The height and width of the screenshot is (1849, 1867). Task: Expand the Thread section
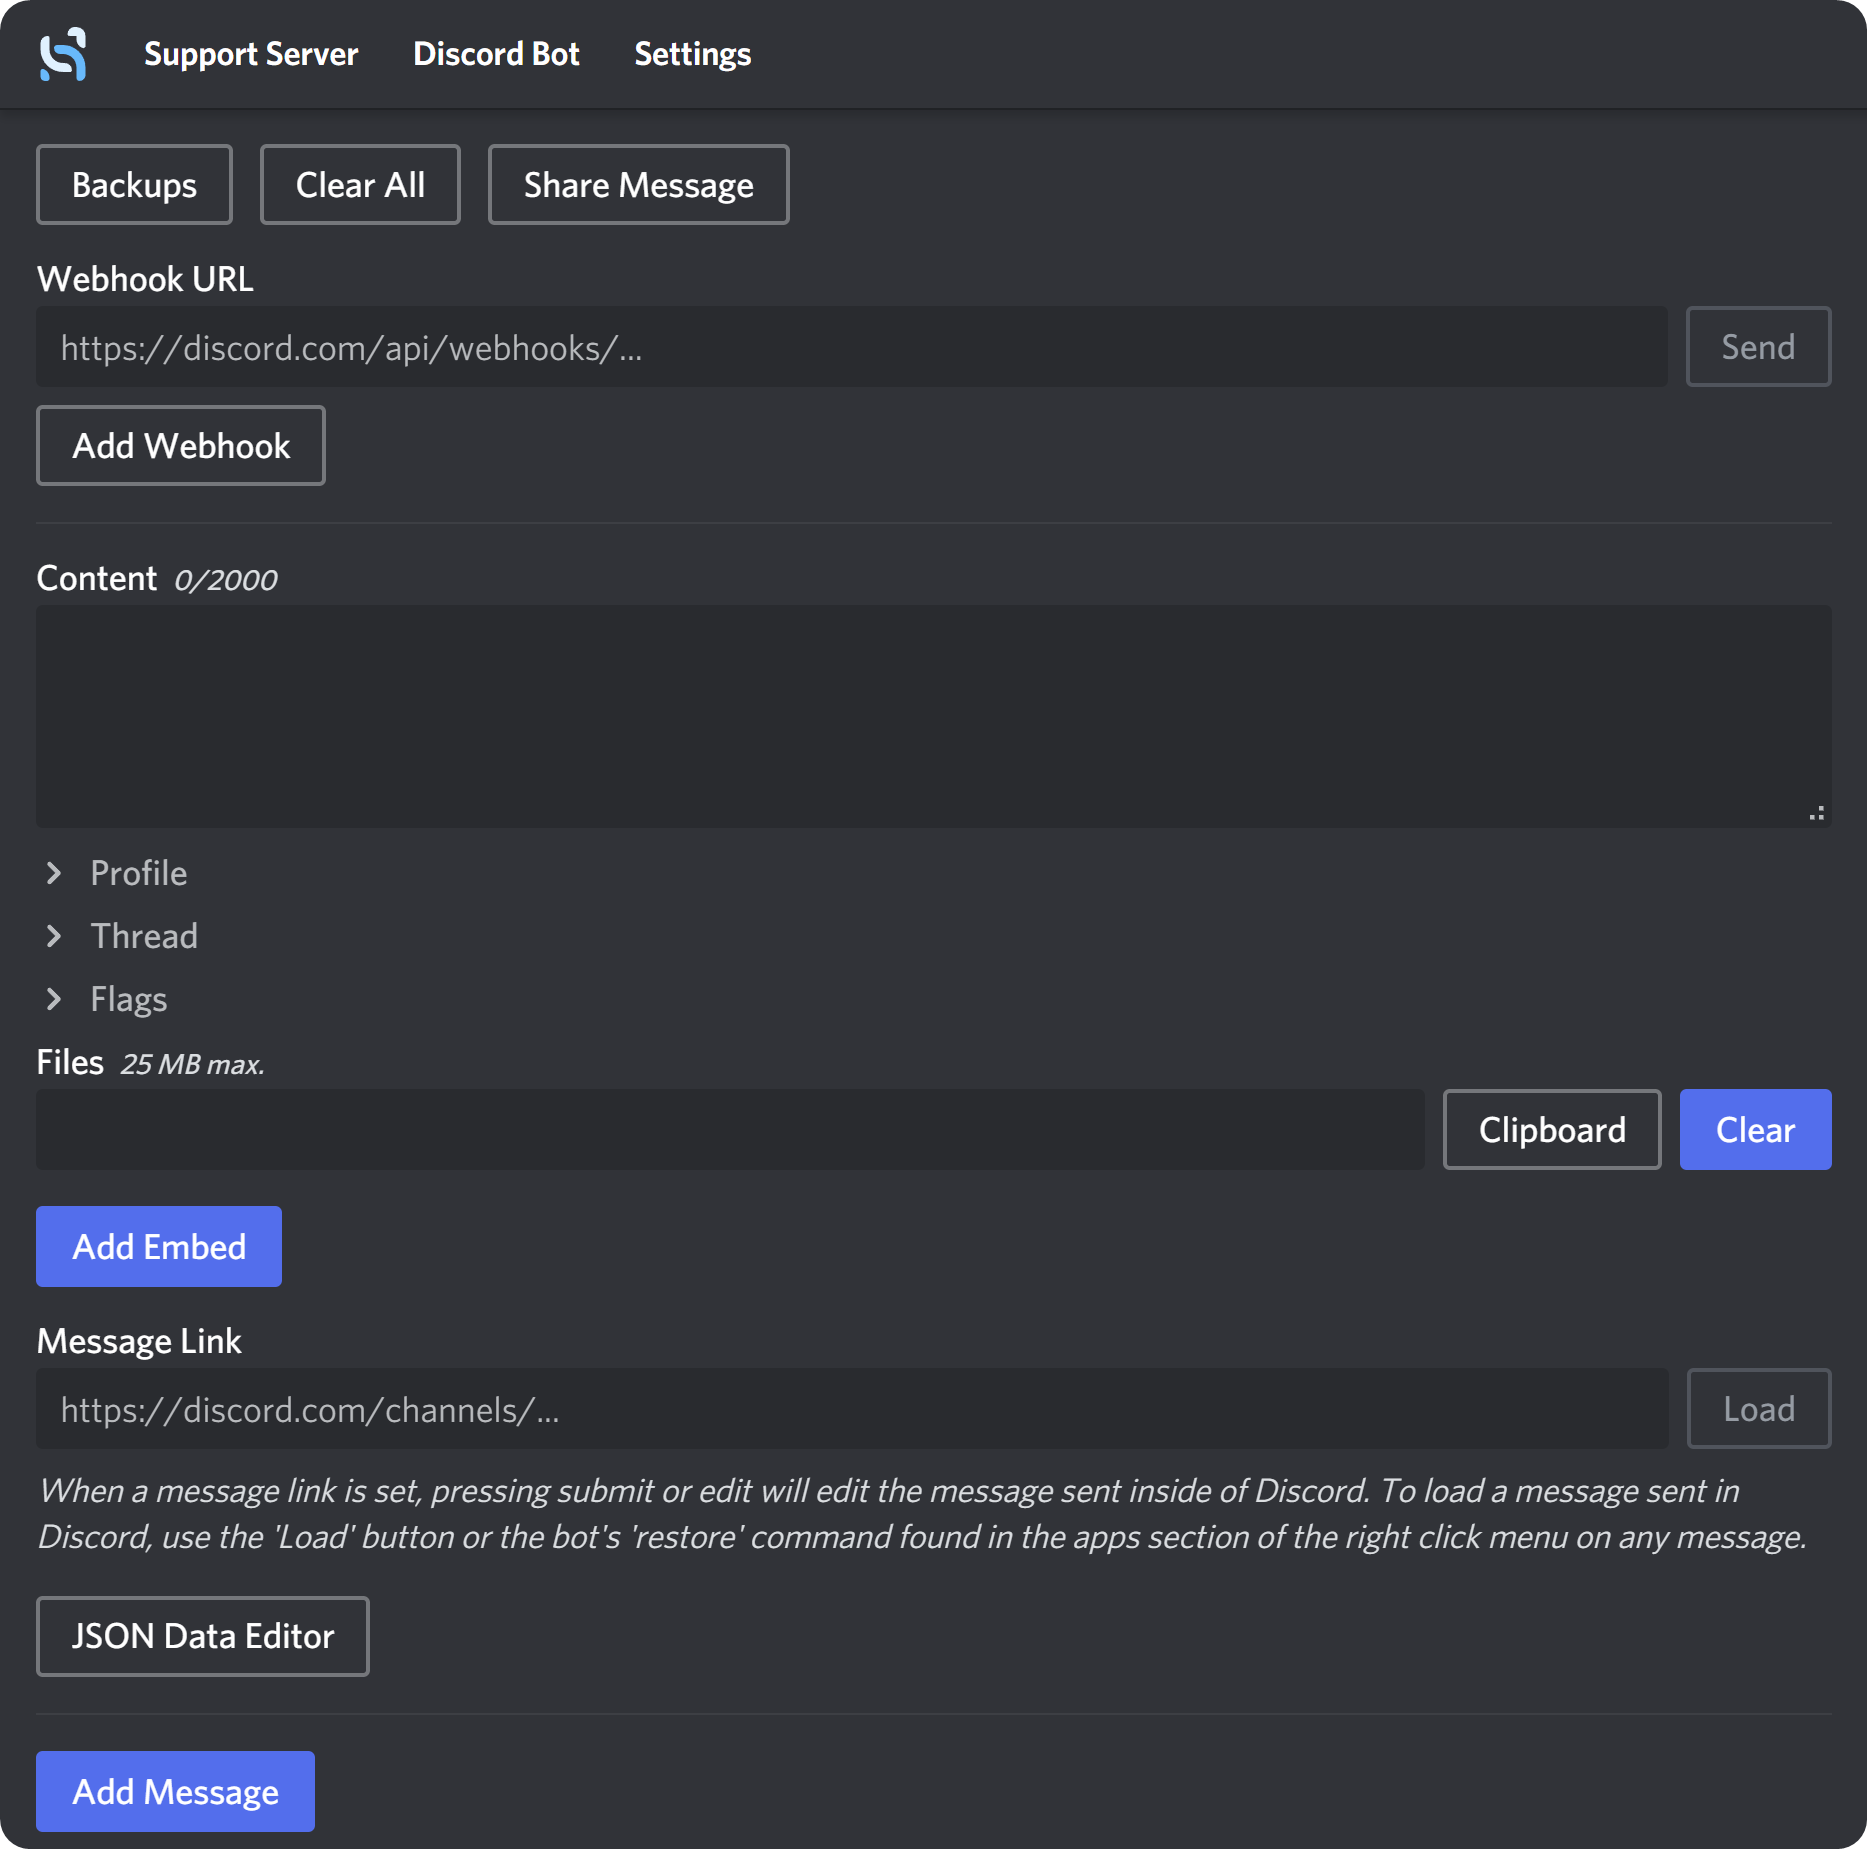coord(144,936)
